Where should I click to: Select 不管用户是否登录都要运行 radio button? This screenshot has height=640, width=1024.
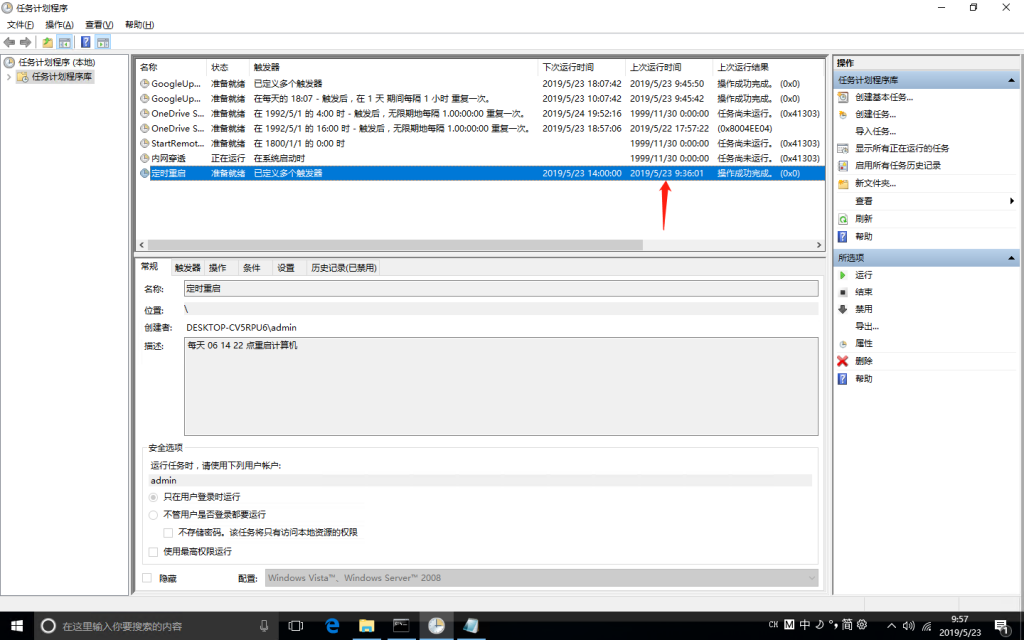click(153, 515)
